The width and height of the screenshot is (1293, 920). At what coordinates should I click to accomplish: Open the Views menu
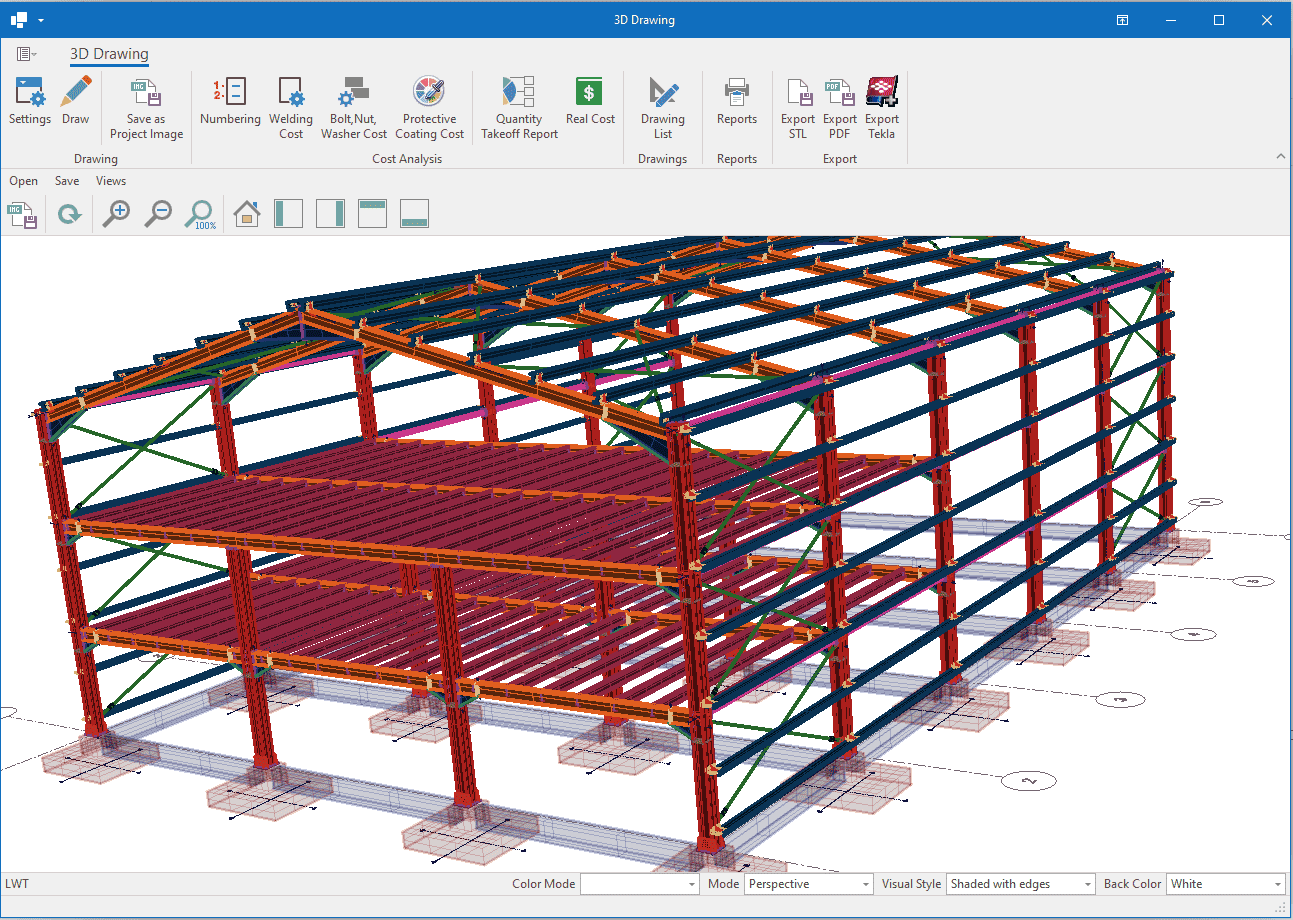tap(111, 181)
